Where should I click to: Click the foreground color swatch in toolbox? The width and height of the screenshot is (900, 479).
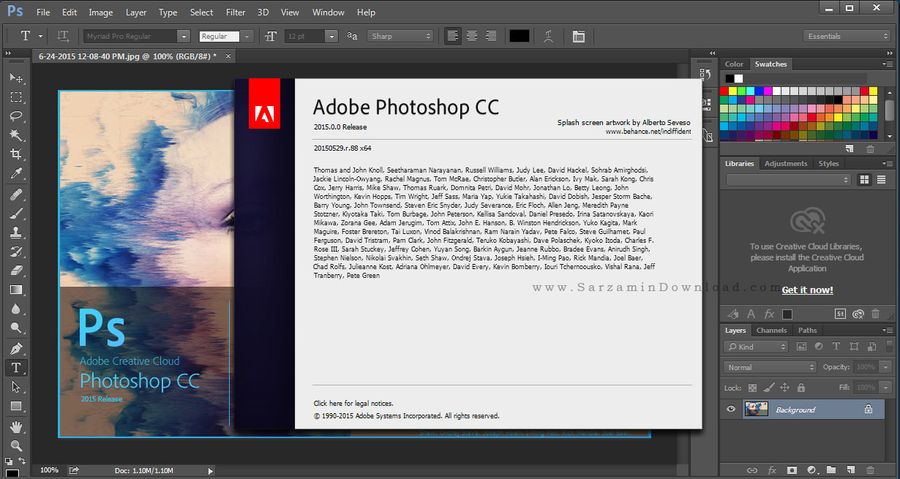[11, 473]
